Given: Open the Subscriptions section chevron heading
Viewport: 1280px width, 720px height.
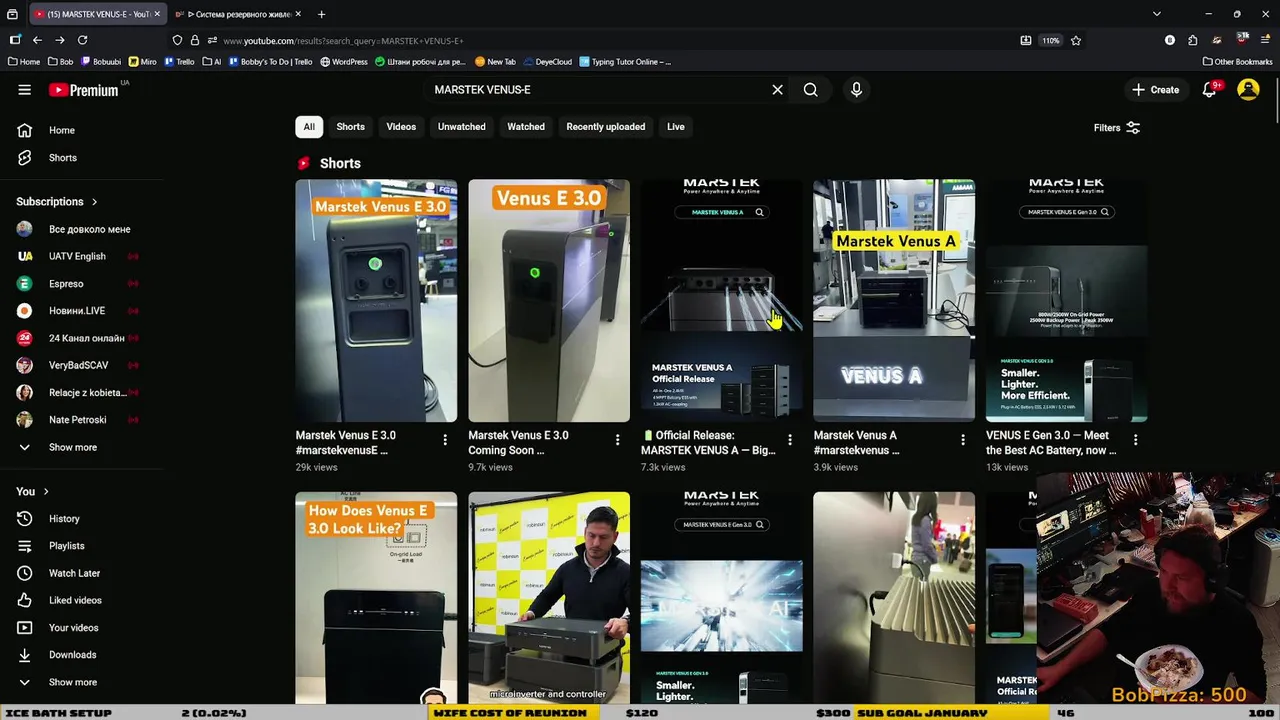Looking at the screenshot, I should [x=57, y=202].
